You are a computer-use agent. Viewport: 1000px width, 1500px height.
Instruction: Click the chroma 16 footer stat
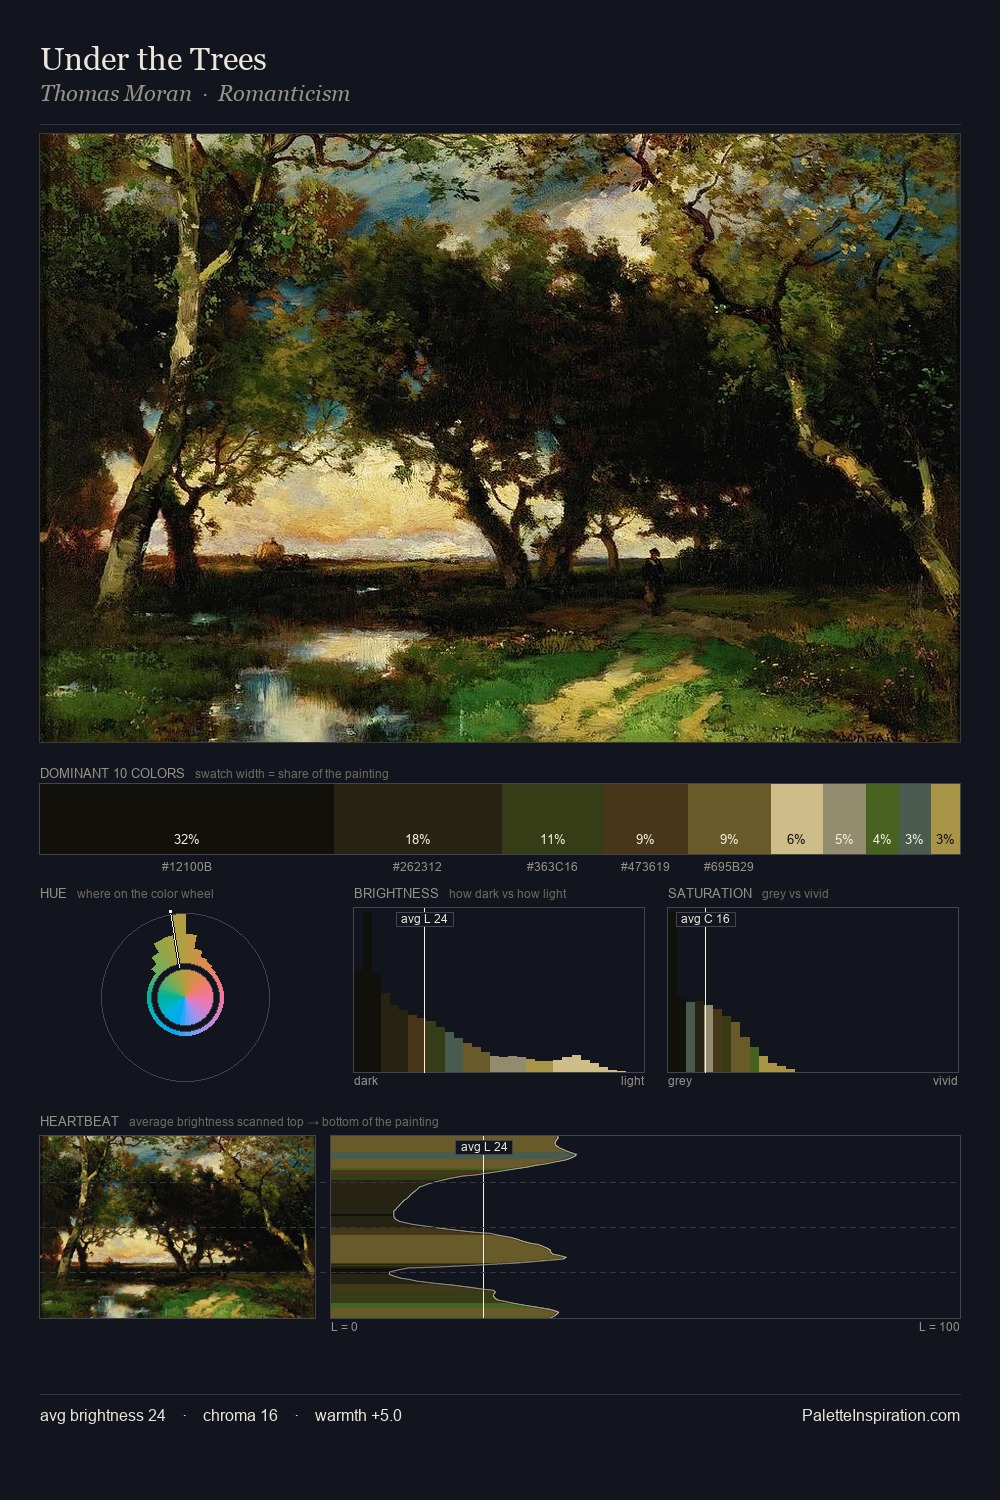point(240,1415)
